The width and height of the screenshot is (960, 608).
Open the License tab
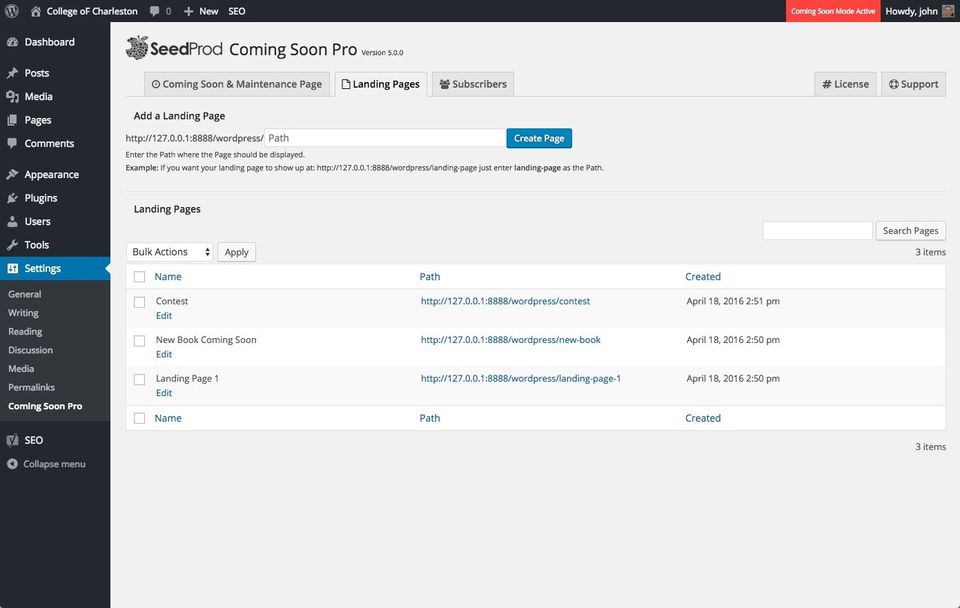coord(846,84)
